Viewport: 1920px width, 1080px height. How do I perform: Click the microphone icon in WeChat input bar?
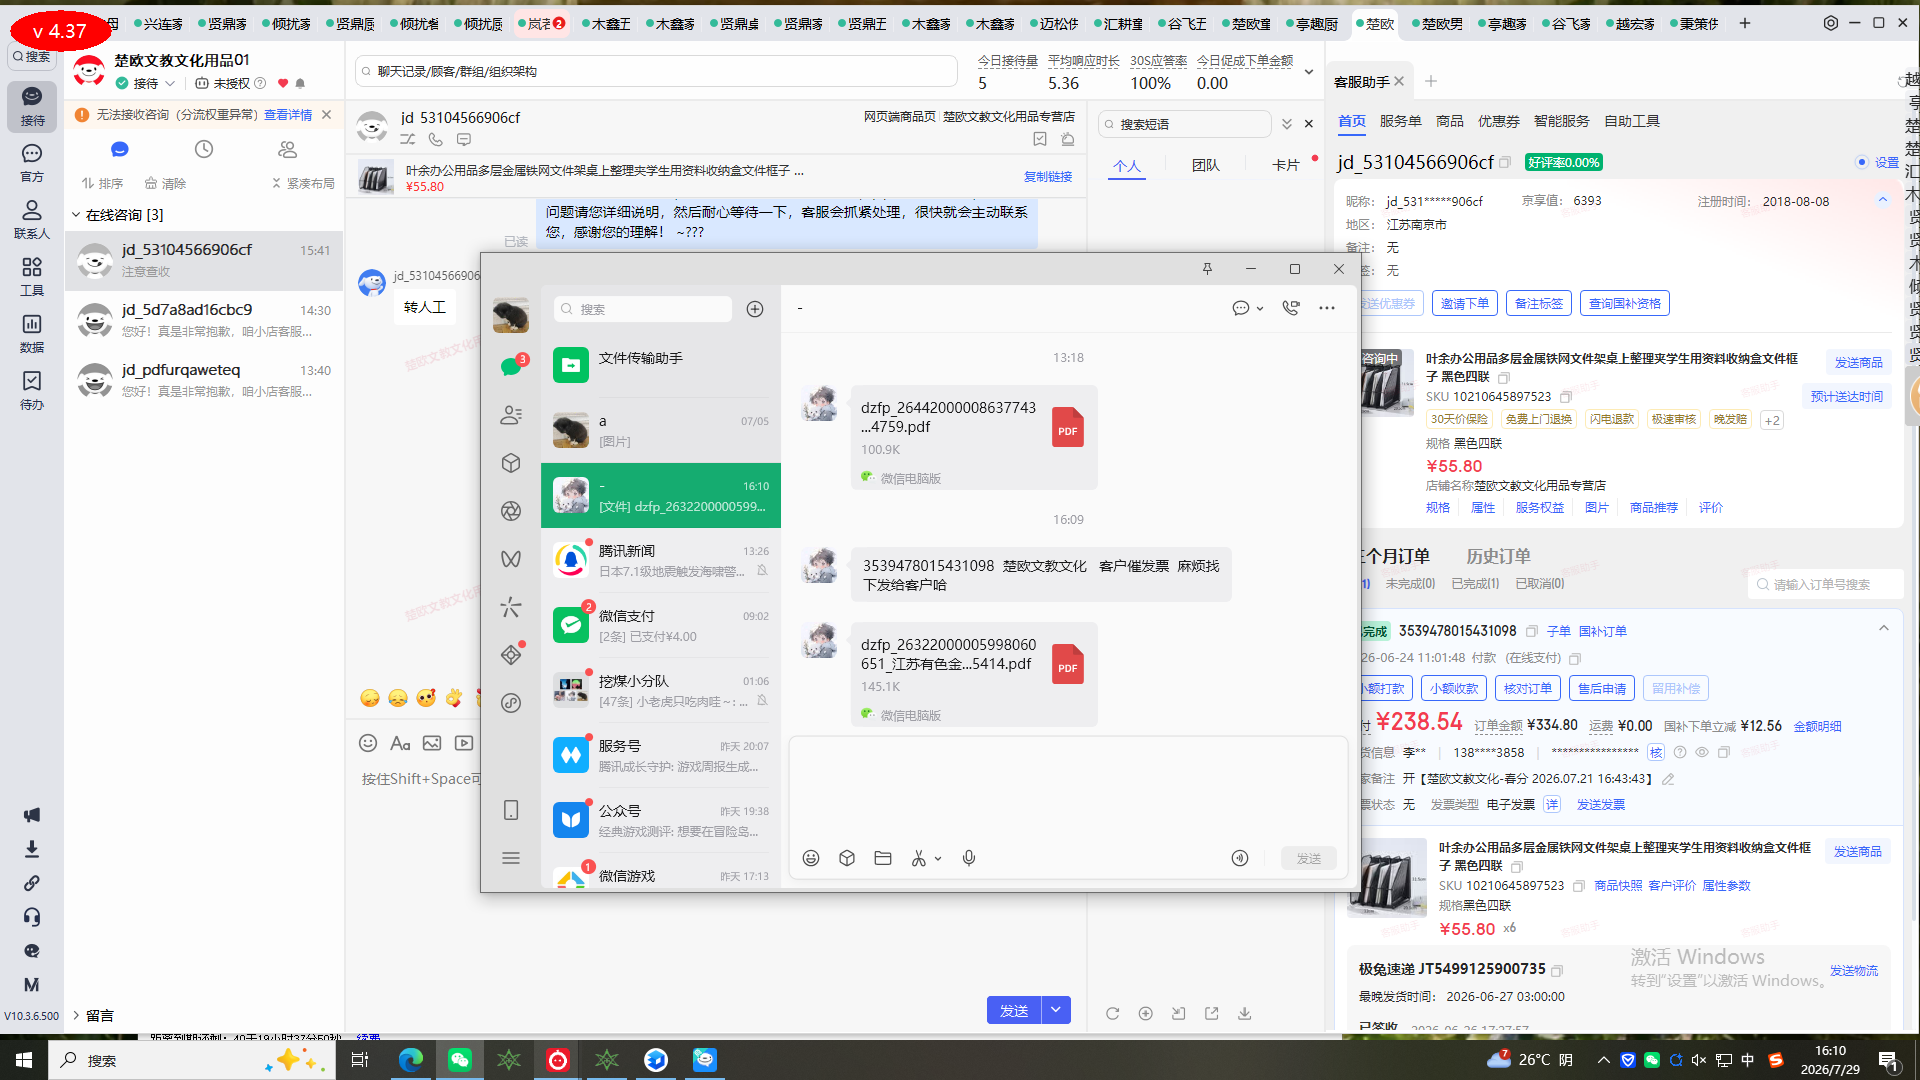[x=969, y=858]
